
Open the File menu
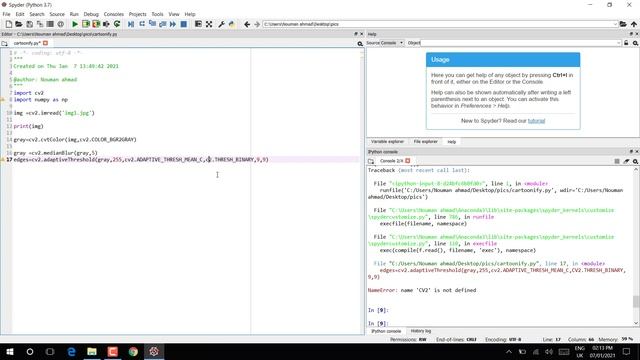coord(7,14)
